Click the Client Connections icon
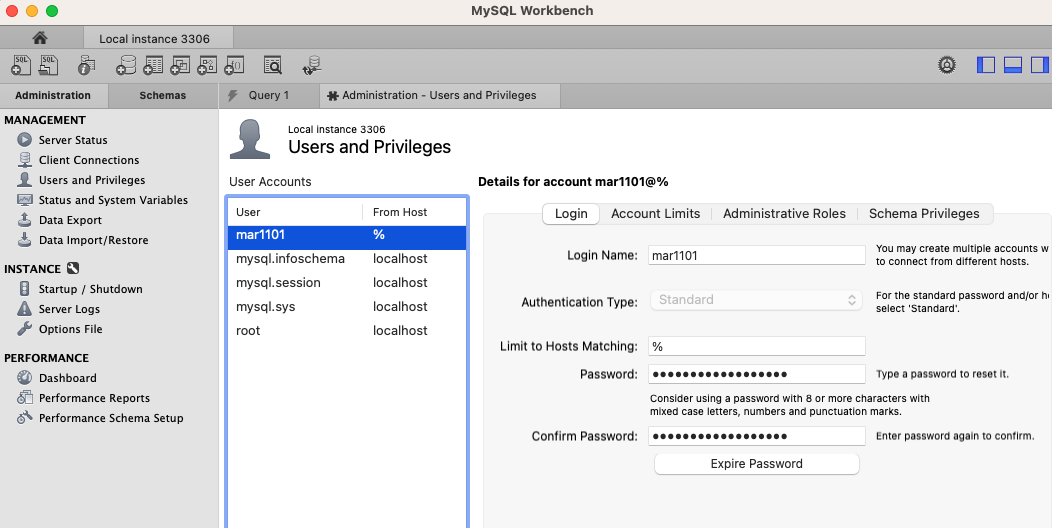 [25, 160]
